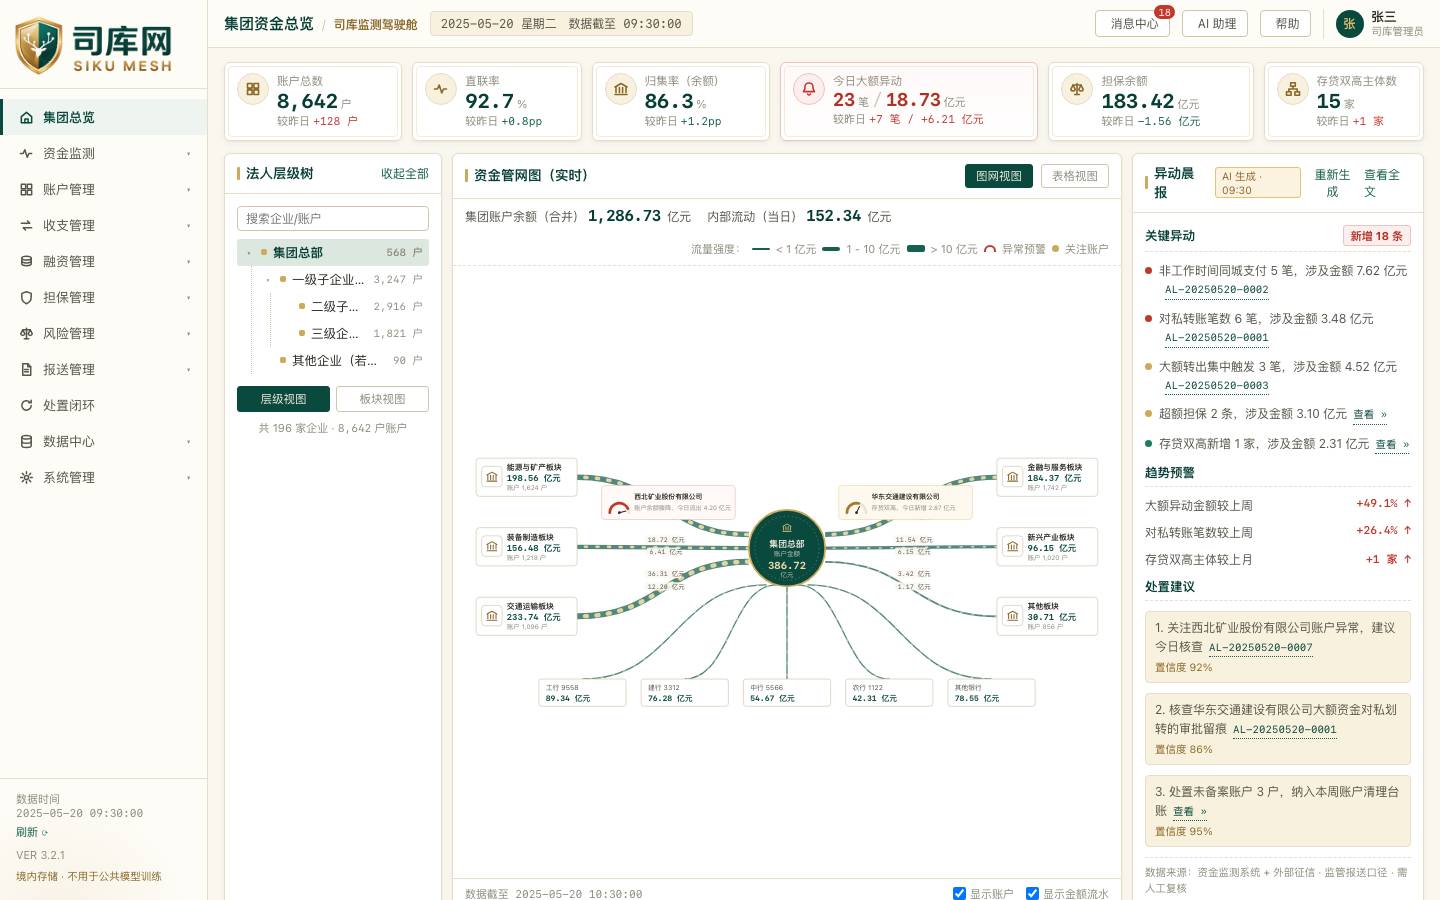The width and height of the screenshot is (1440, 900).
Task: Switch to 表格视图 tab
Action: (x=1075, y=176)
